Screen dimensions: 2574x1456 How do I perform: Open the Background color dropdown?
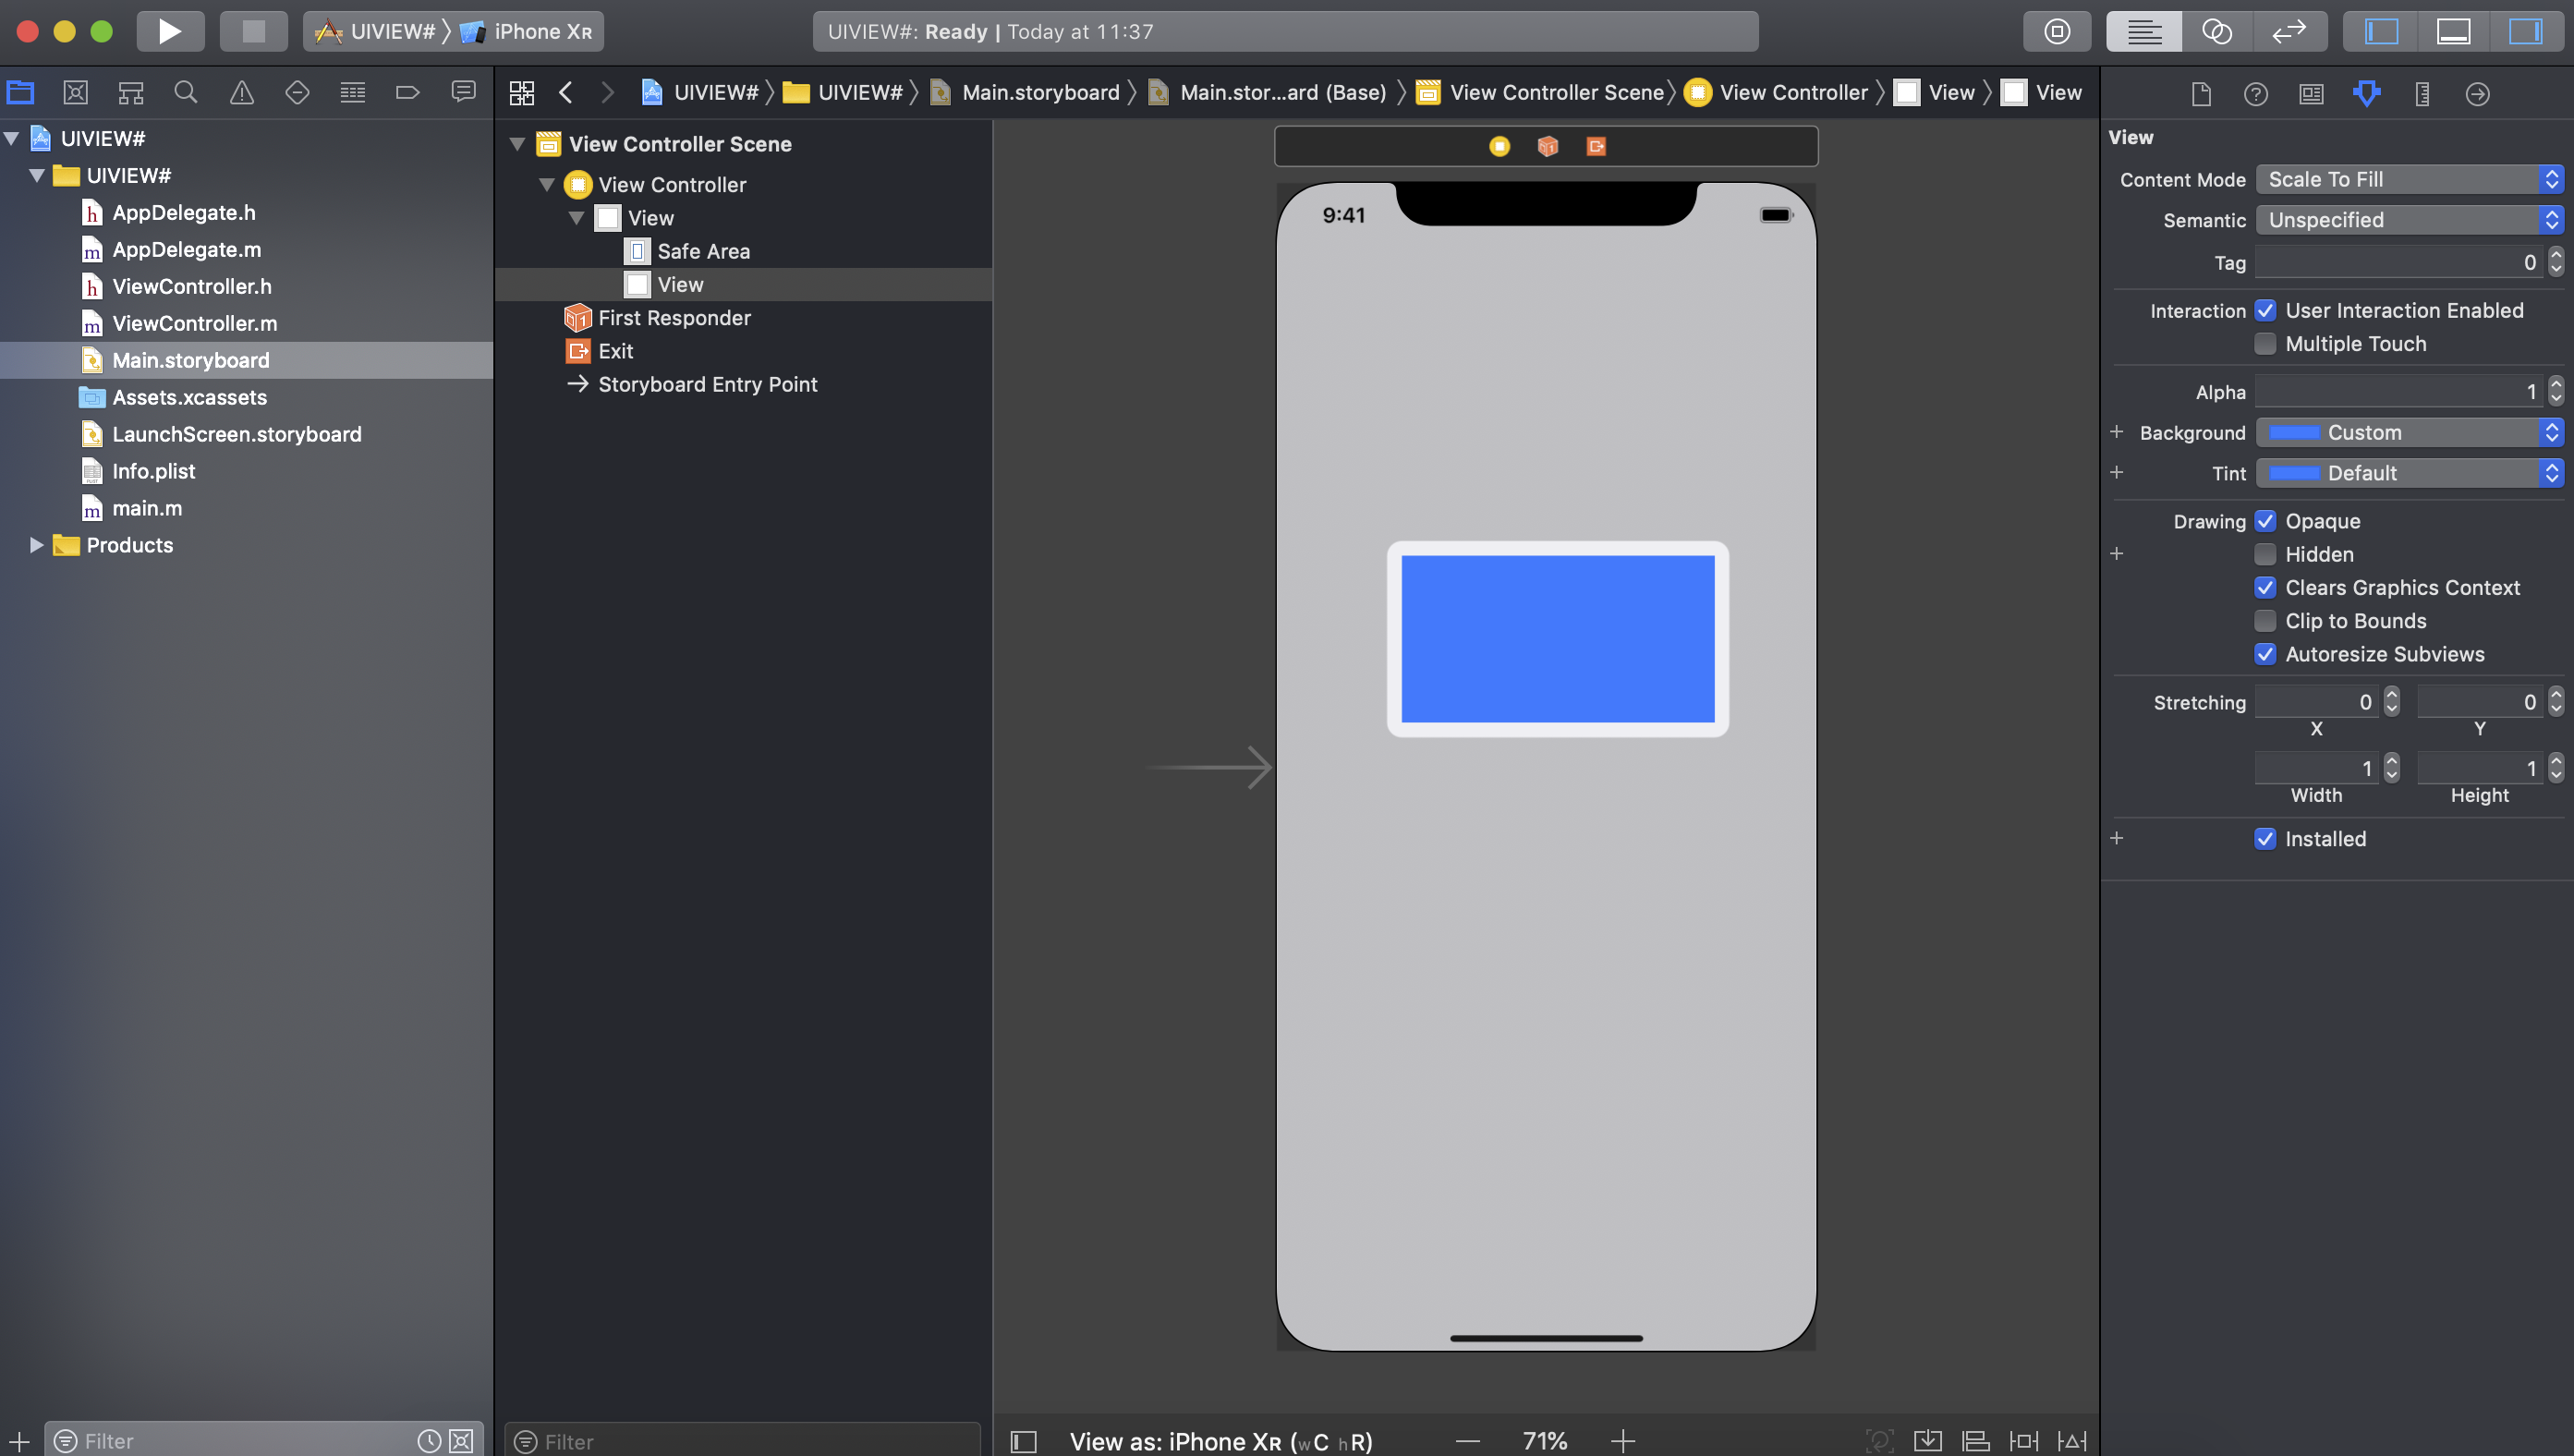point(2410,433)
